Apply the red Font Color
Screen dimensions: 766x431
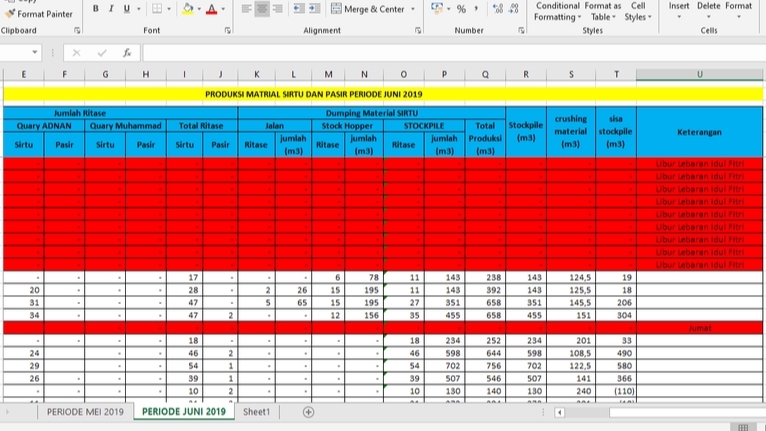212,8
